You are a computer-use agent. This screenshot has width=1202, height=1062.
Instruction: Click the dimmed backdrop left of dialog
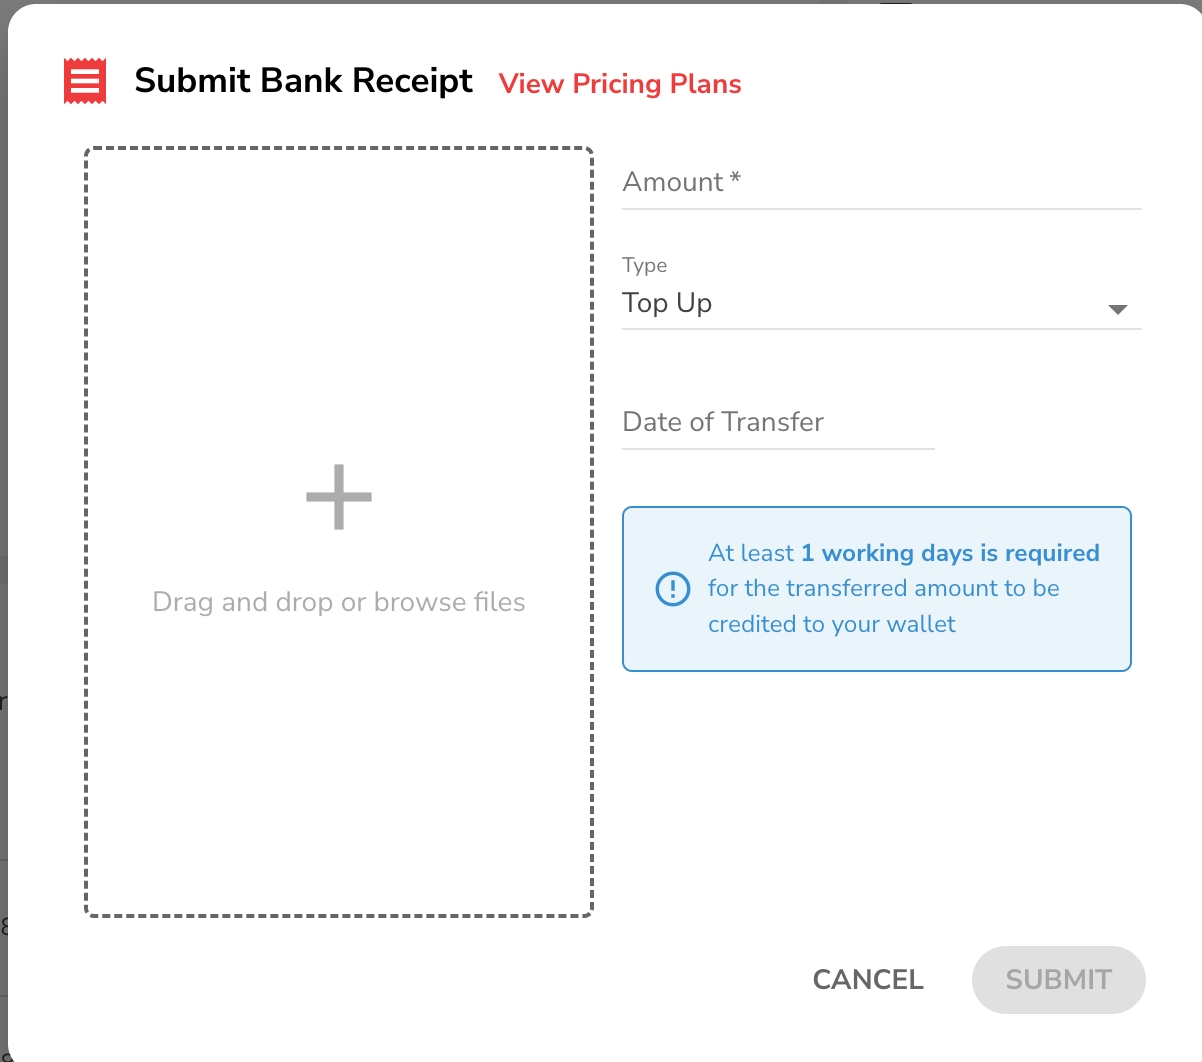tap(3, 500)
